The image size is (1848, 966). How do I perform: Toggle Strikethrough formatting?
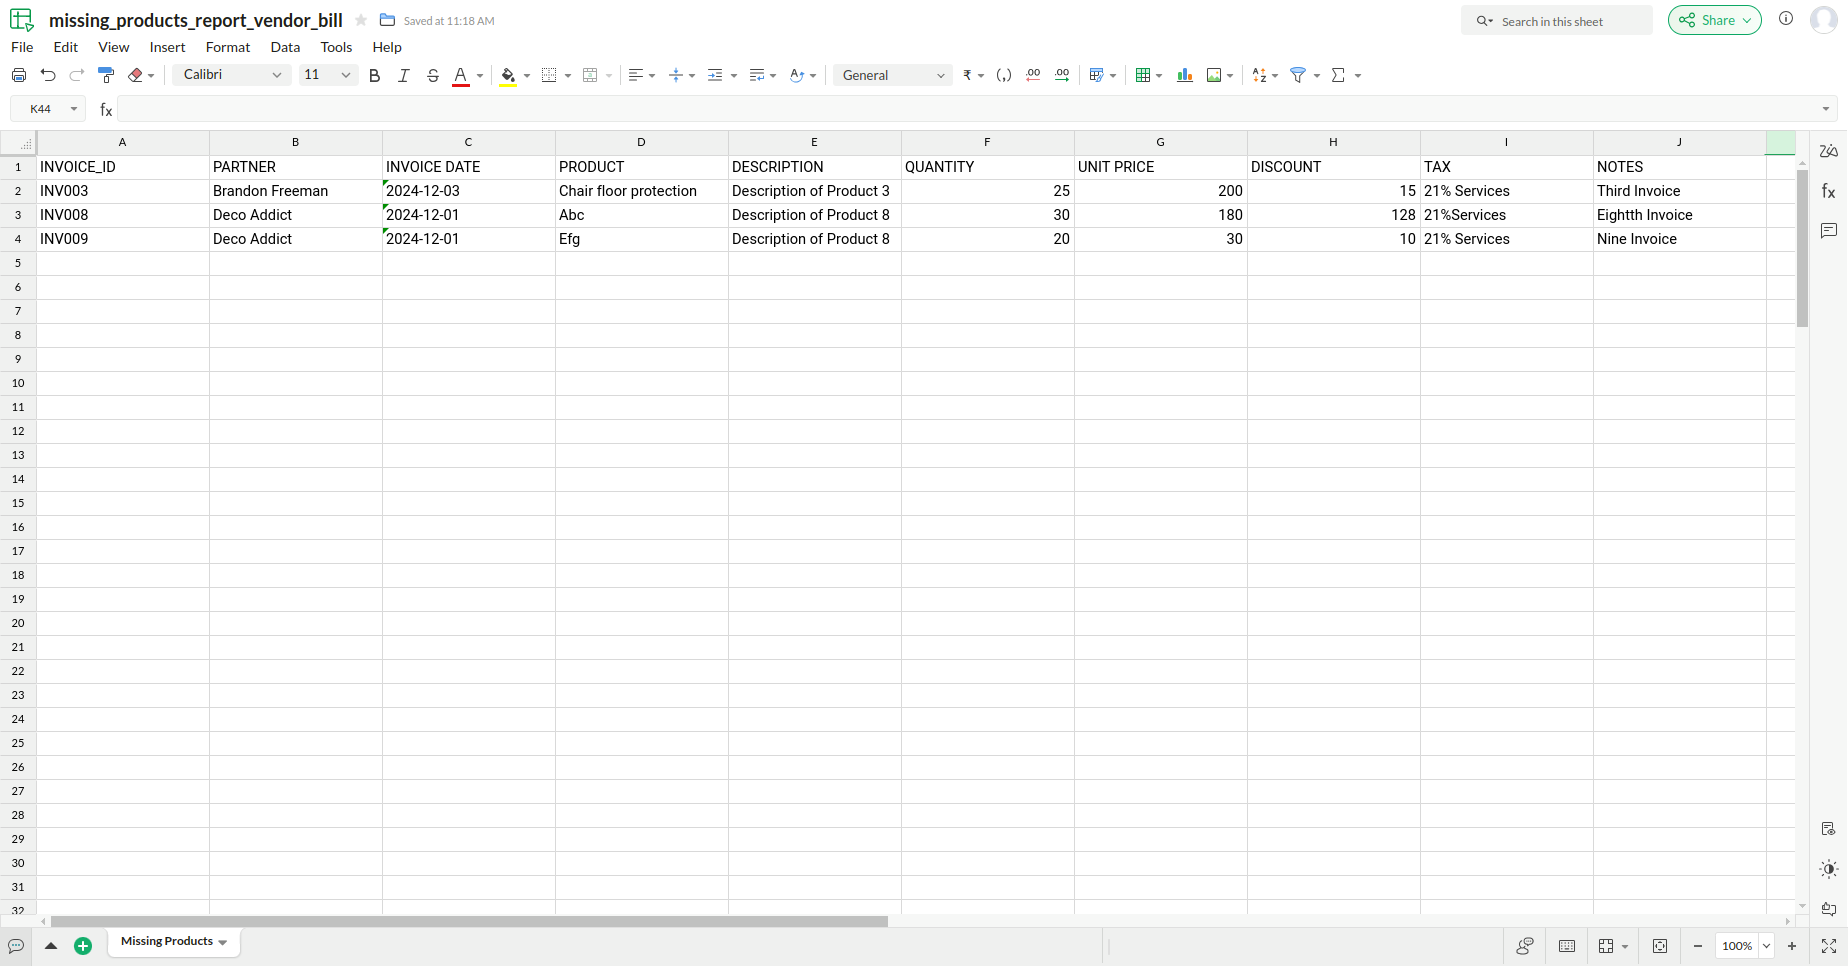[x=433, y=75]
